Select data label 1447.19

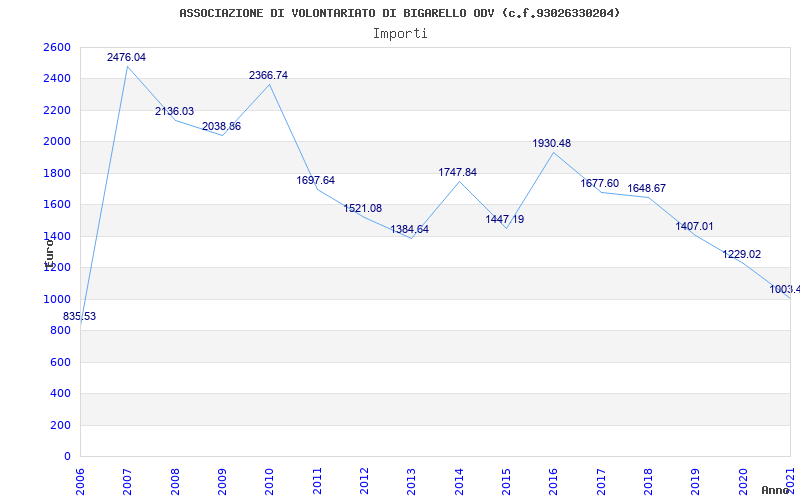pos(505,219)
